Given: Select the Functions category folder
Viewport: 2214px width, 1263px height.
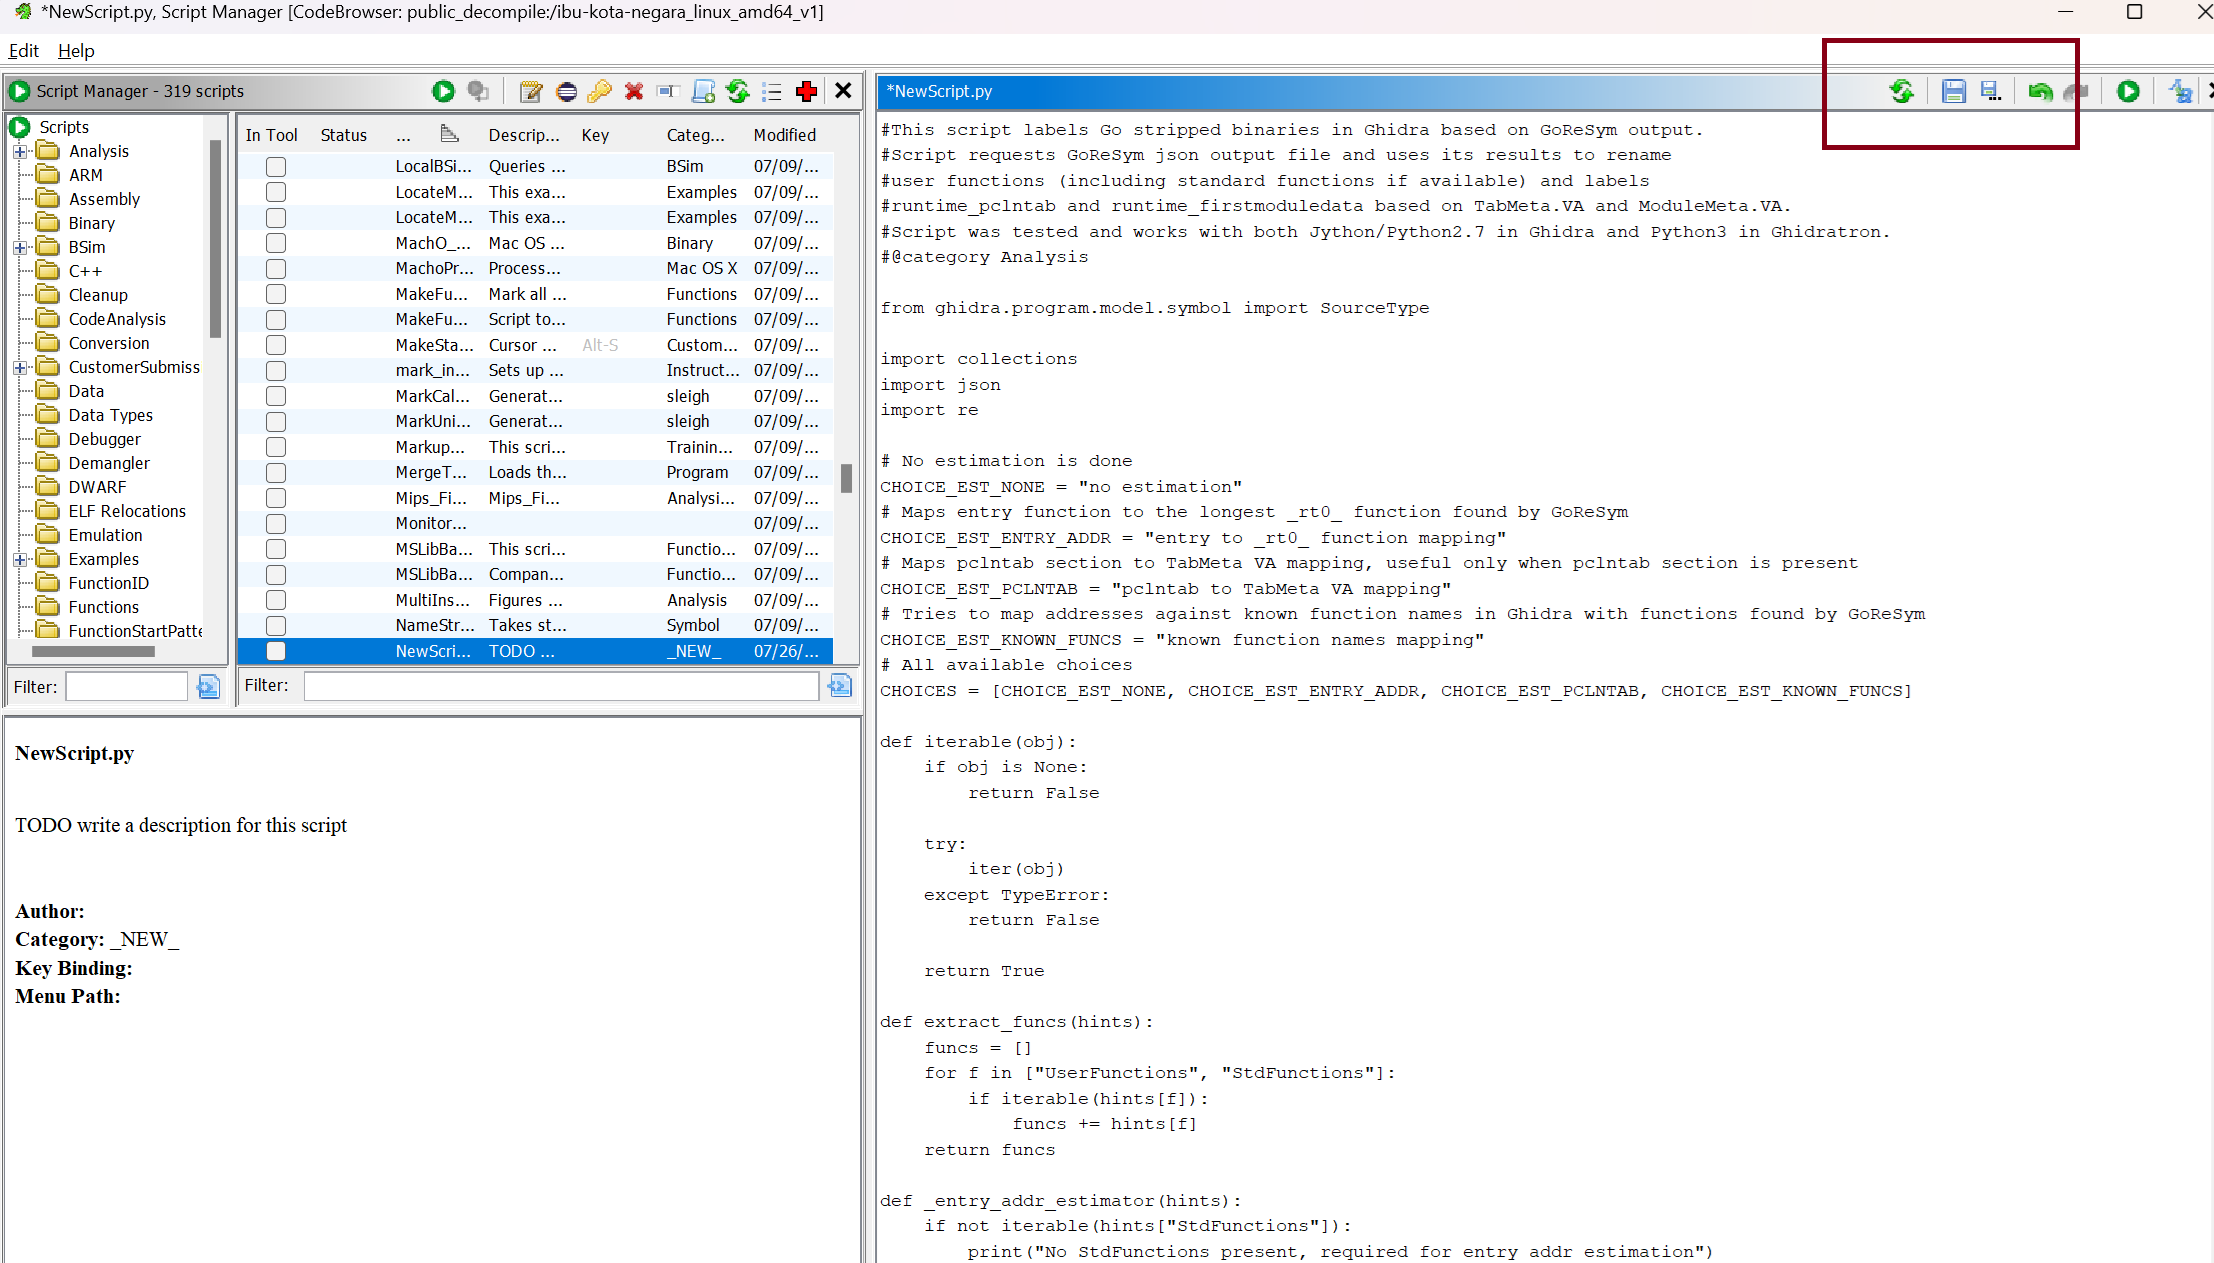Looking at the screenshot, I should 103,607.
